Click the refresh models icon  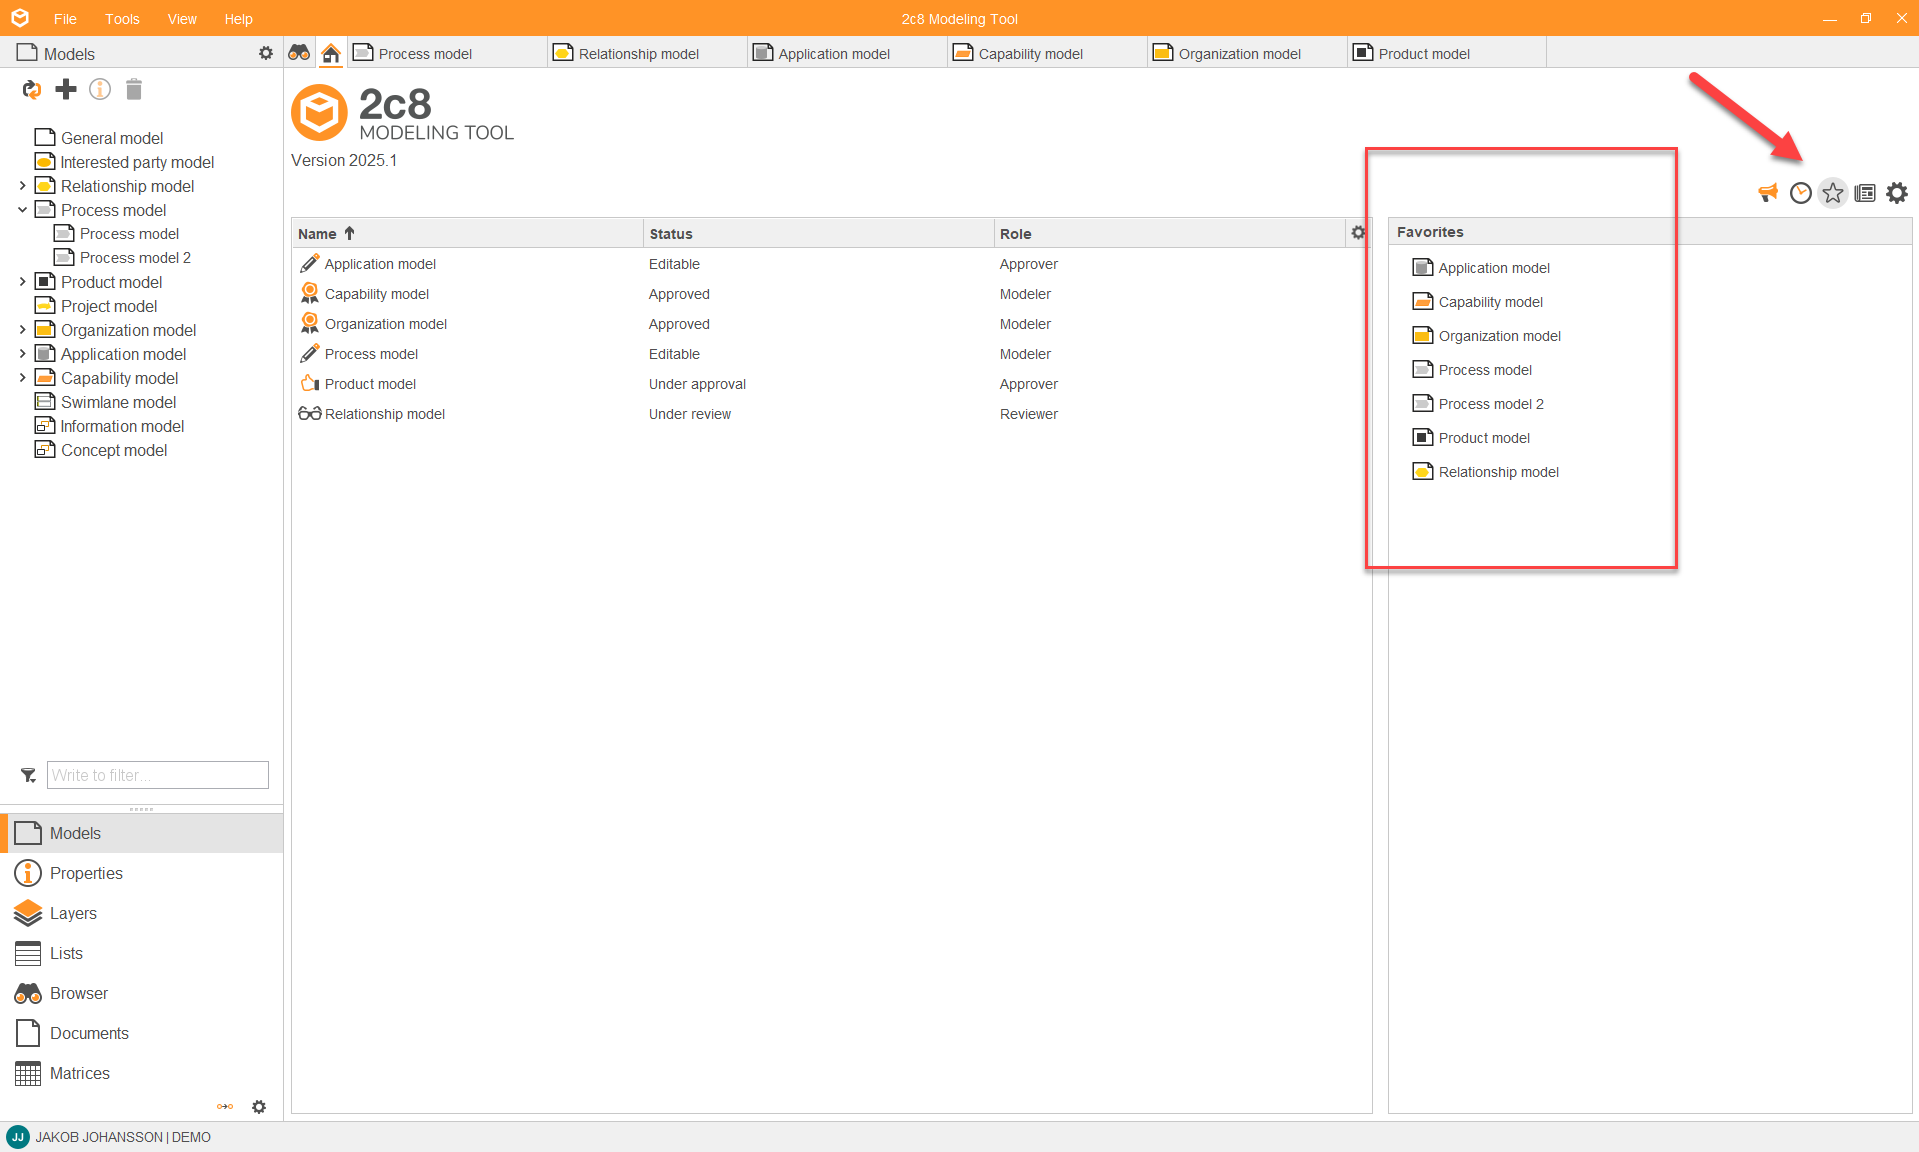click(32, 90)
